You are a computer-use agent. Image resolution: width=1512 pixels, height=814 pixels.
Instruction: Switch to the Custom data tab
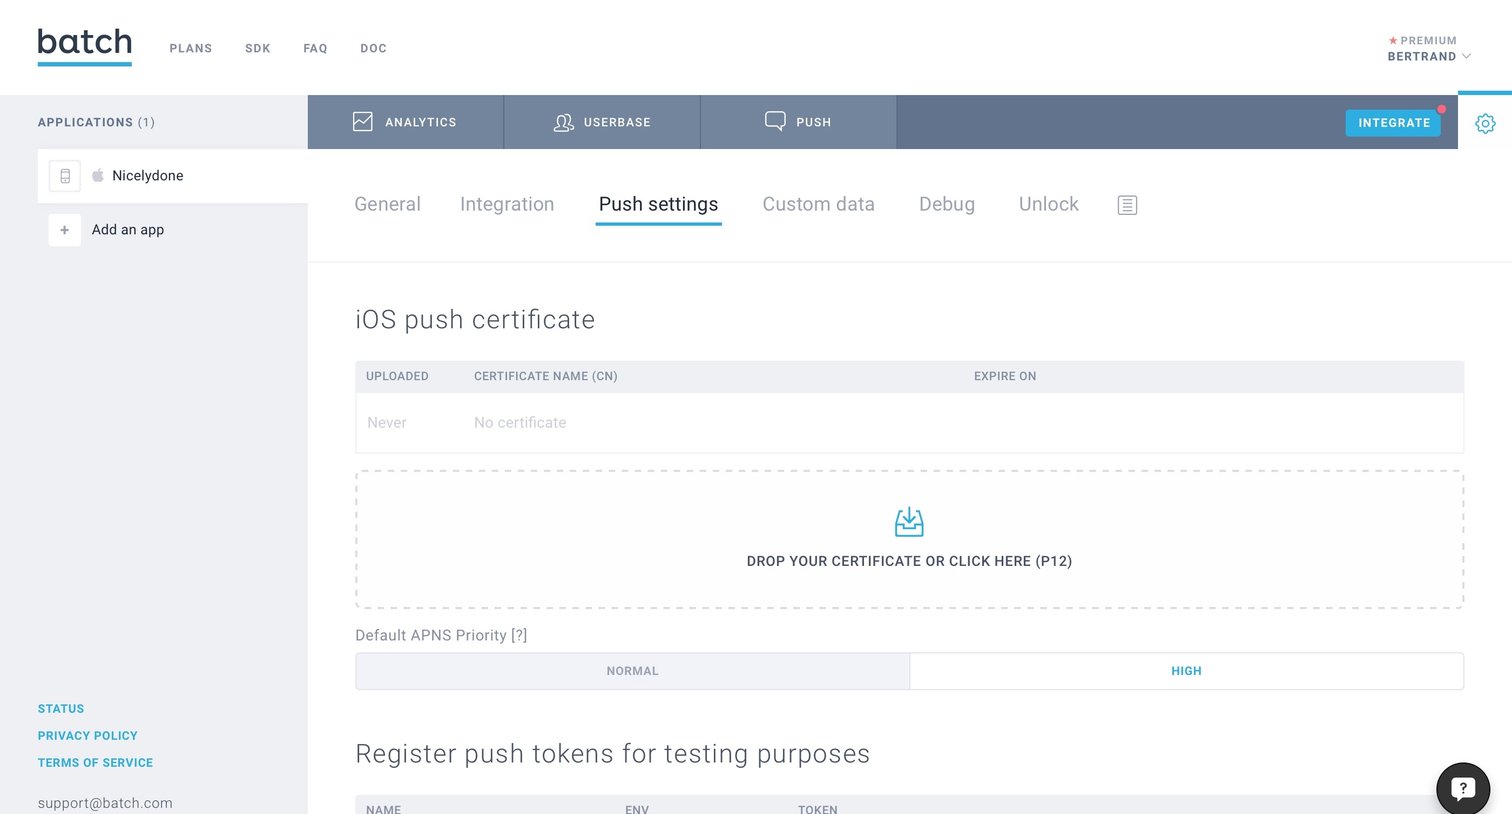[818, 204]
